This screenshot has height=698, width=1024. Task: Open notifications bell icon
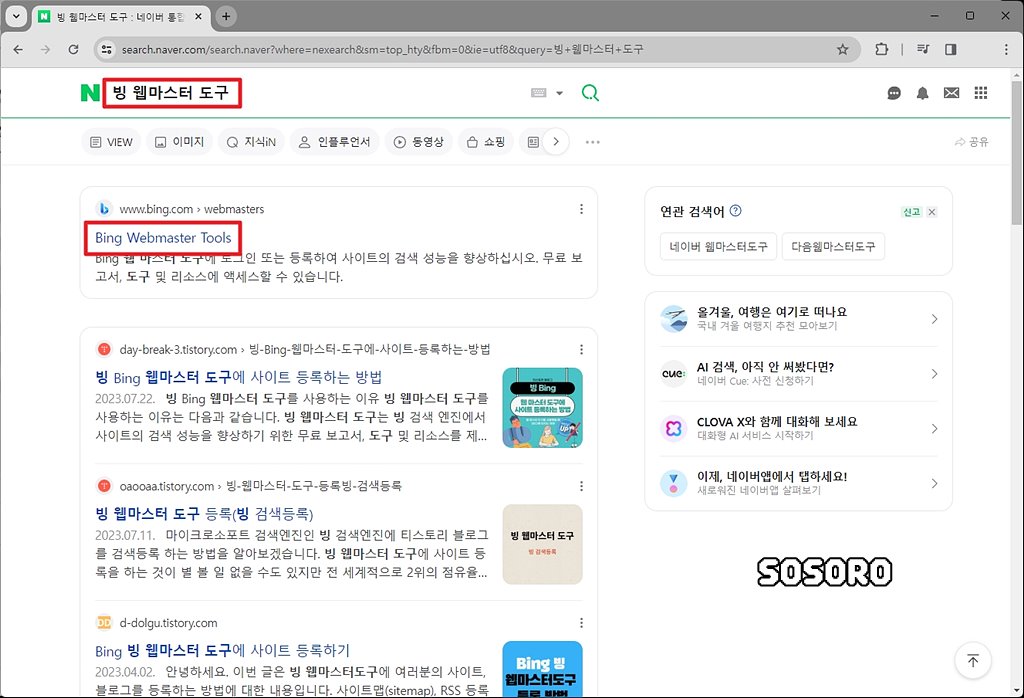tap(922, 93)
